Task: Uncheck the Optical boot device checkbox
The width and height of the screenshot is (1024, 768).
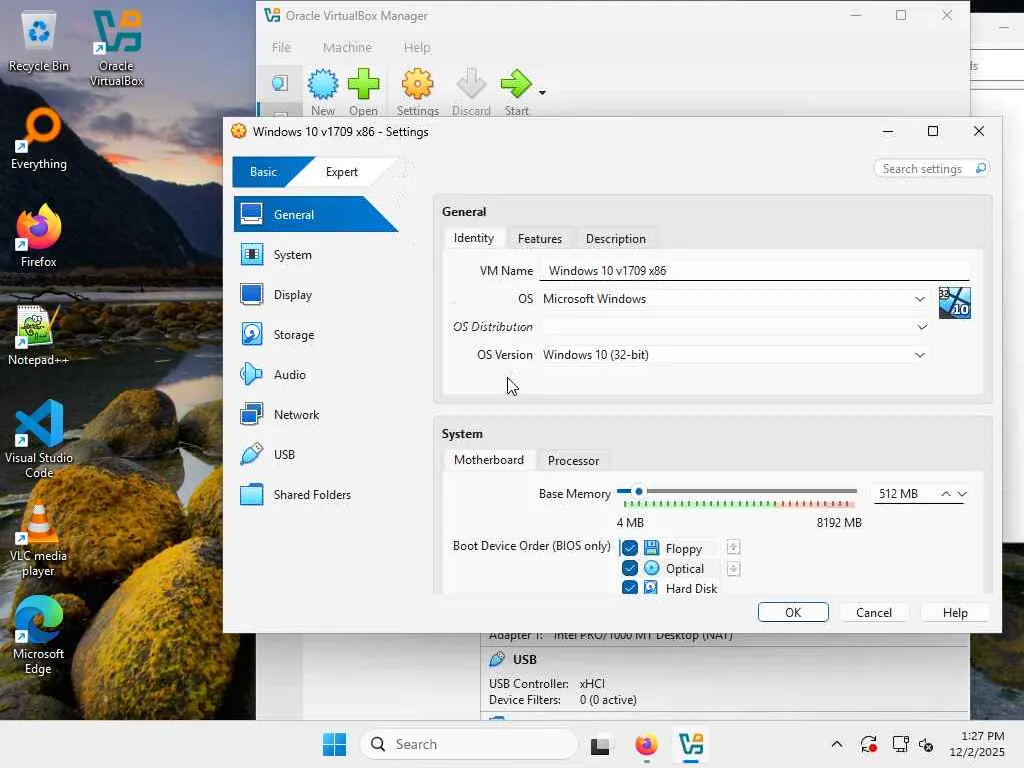Action: coord(630,568)
